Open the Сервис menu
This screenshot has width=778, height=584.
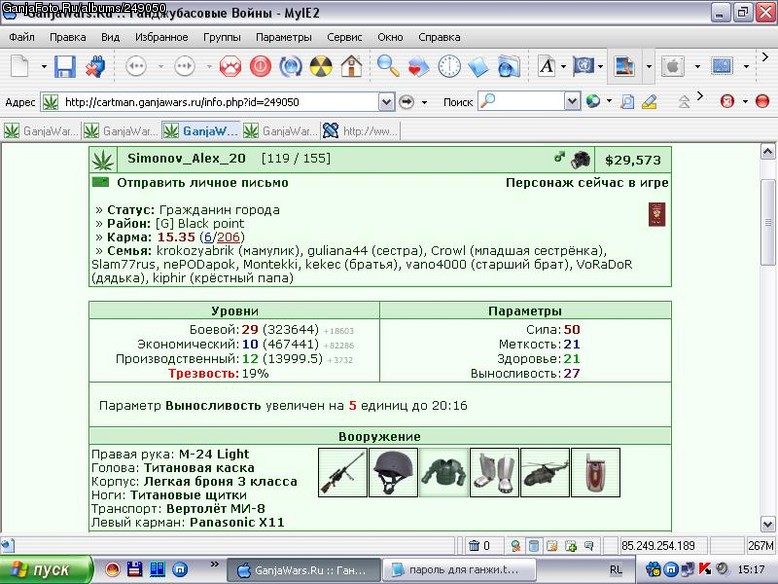344,37
